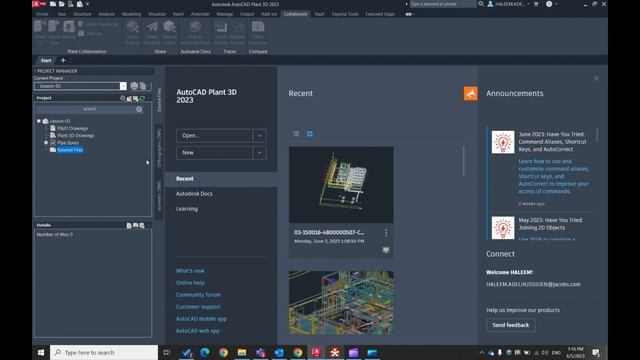Open the second recent drawing thumbnail
This screenshot has width=640, height=360.
pos(341,303)
